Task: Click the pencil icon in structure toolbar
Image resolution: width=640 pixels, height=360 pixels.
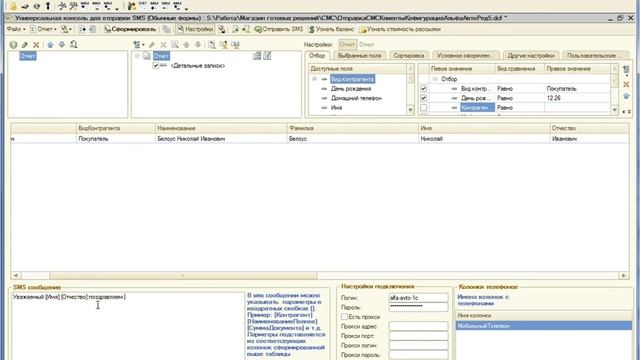Action: [152, 45]
